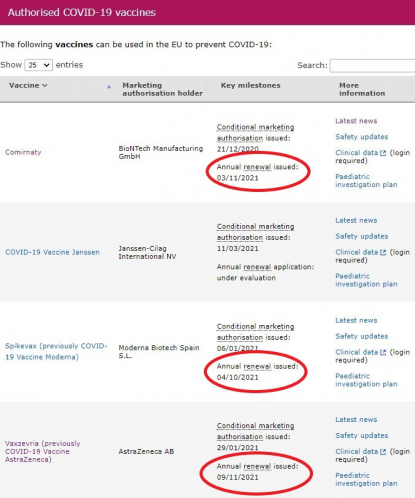Open the Show entries dropdown
The image size is (415, 498).
click(x=38, y=65)
